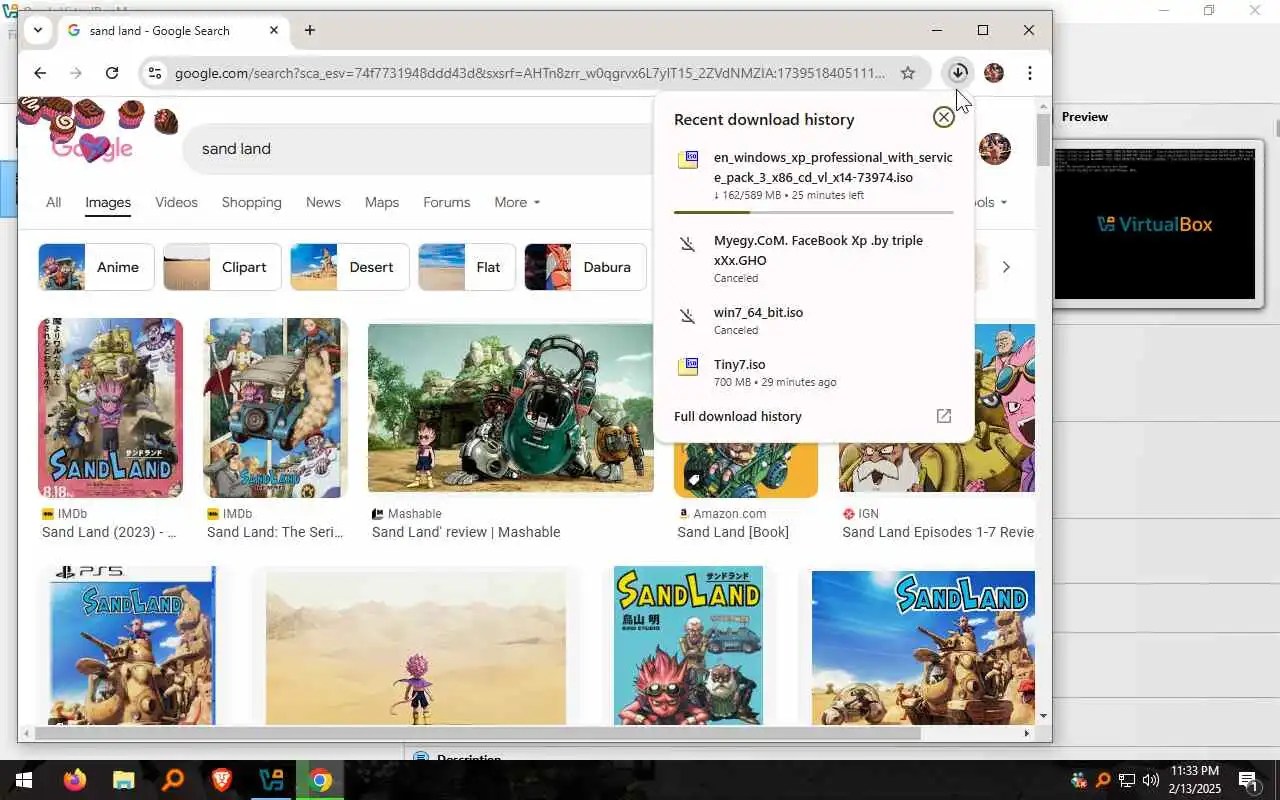Open Sand Land (2023) IMDb poster thumbnail
The height and width of the screenshot is (800, 1280).
tap(110, 408)
